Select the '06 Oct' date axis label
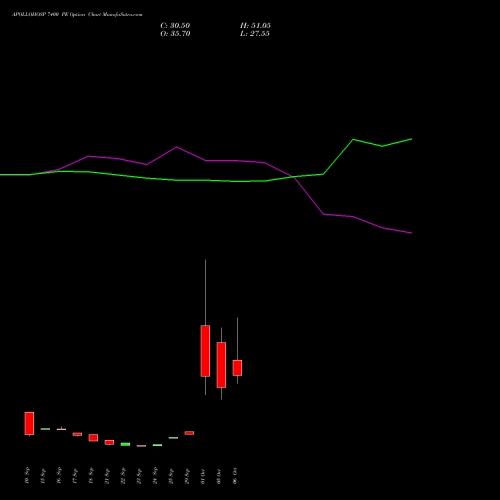The height and width of the screenshot is (500, 500). coord(235,476)
